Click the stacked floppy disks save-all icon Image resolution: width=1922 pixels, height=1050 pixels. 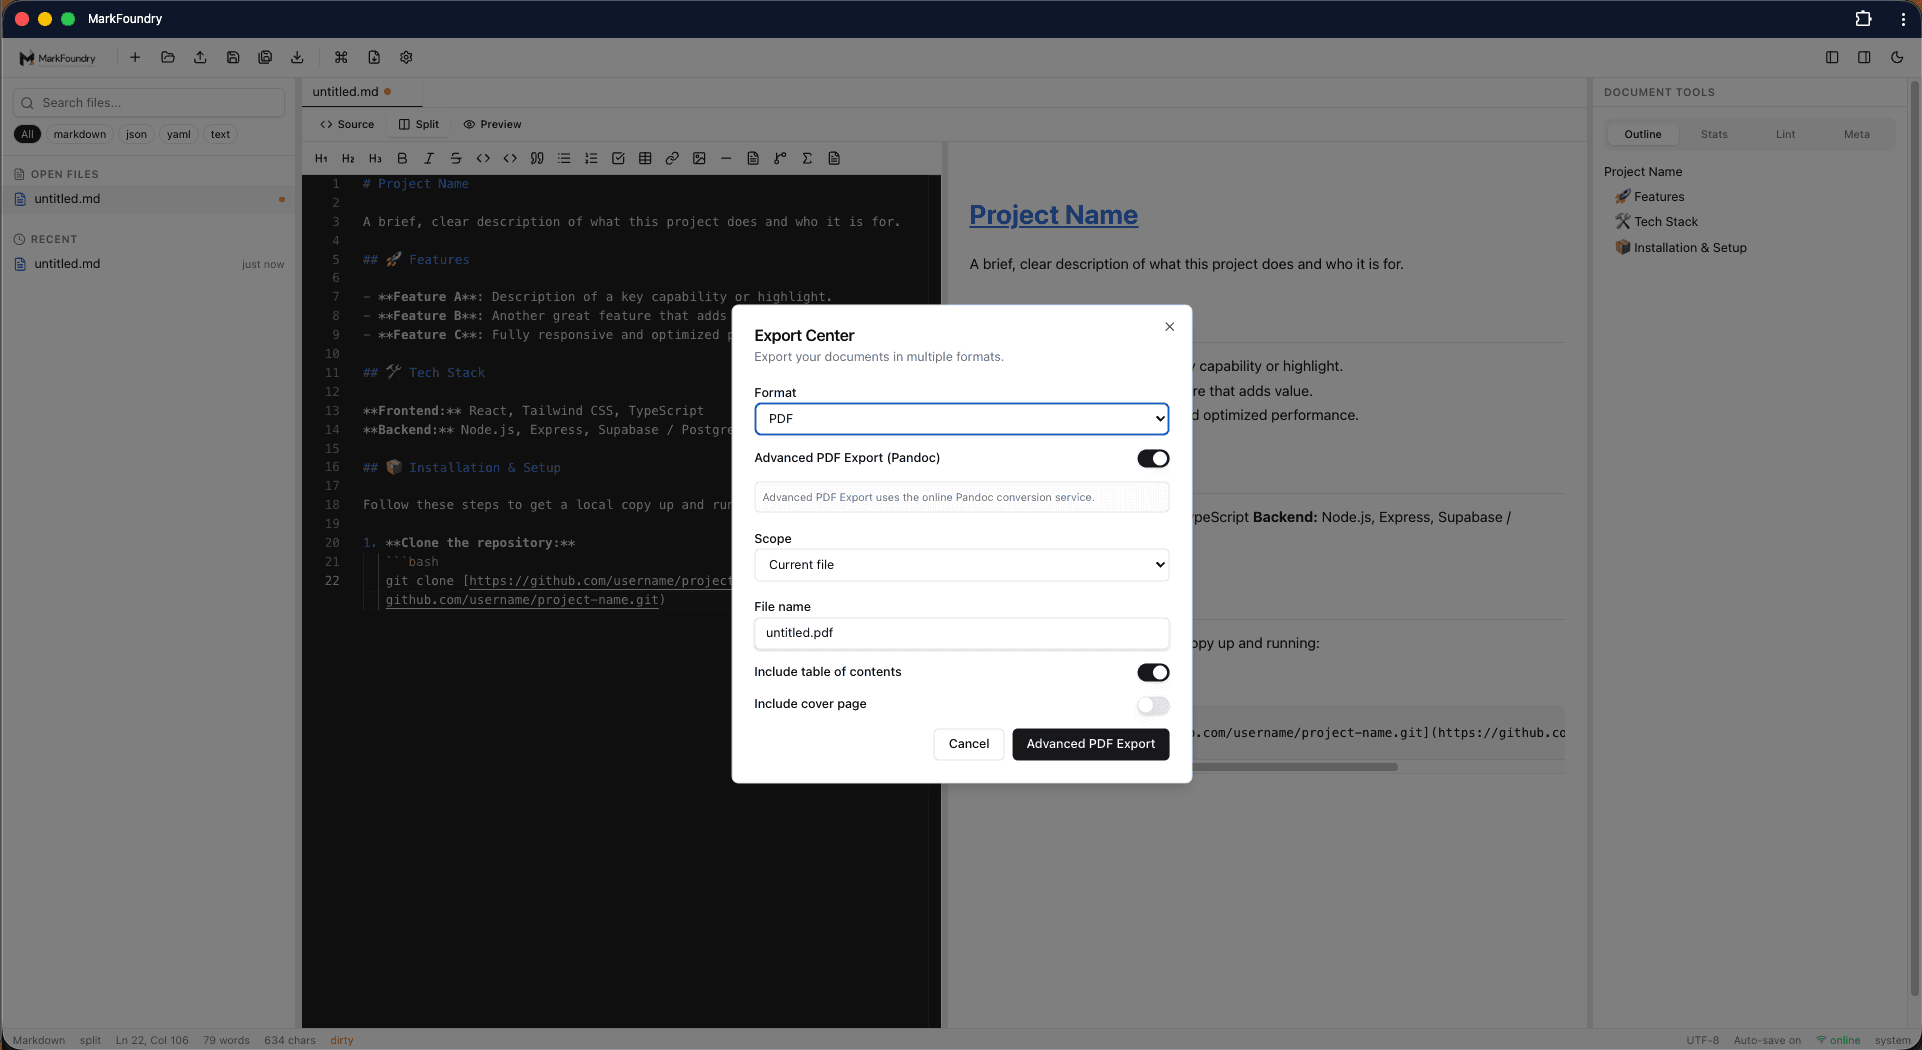pyautogui.click(x=265, y=58)
